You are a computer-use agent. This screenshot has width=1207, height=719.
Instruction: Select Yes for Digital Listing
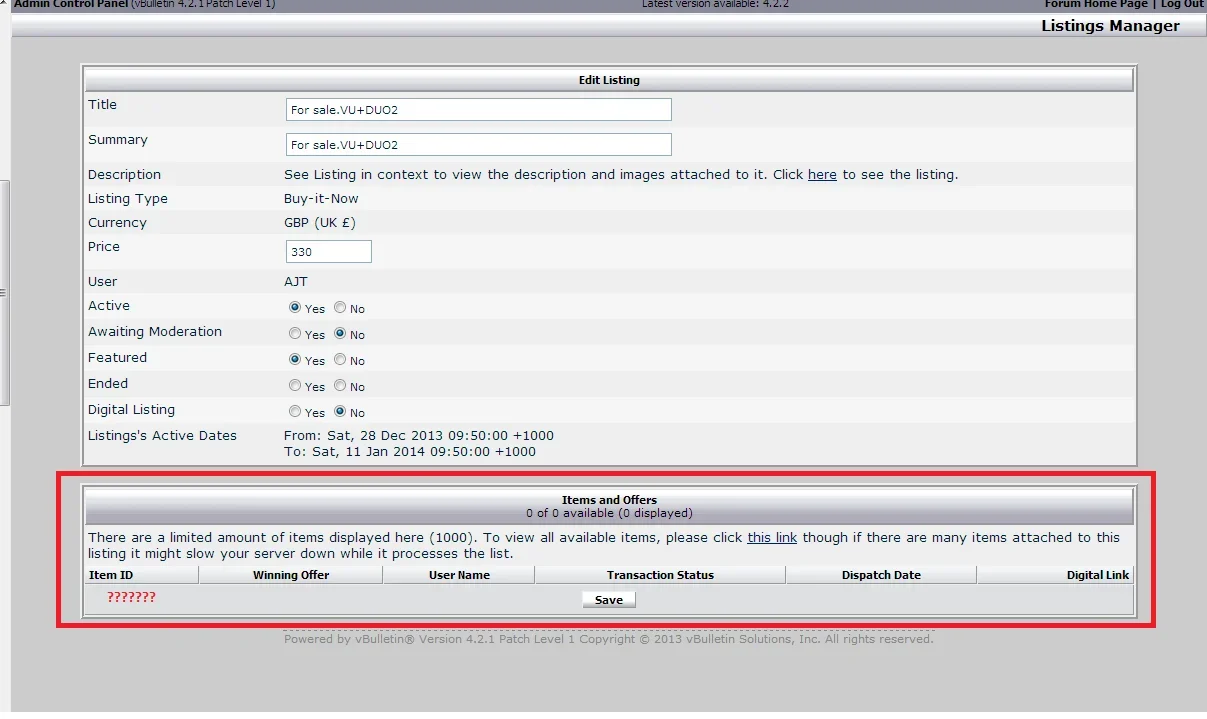pyautogui.click(x=295, y=412)
